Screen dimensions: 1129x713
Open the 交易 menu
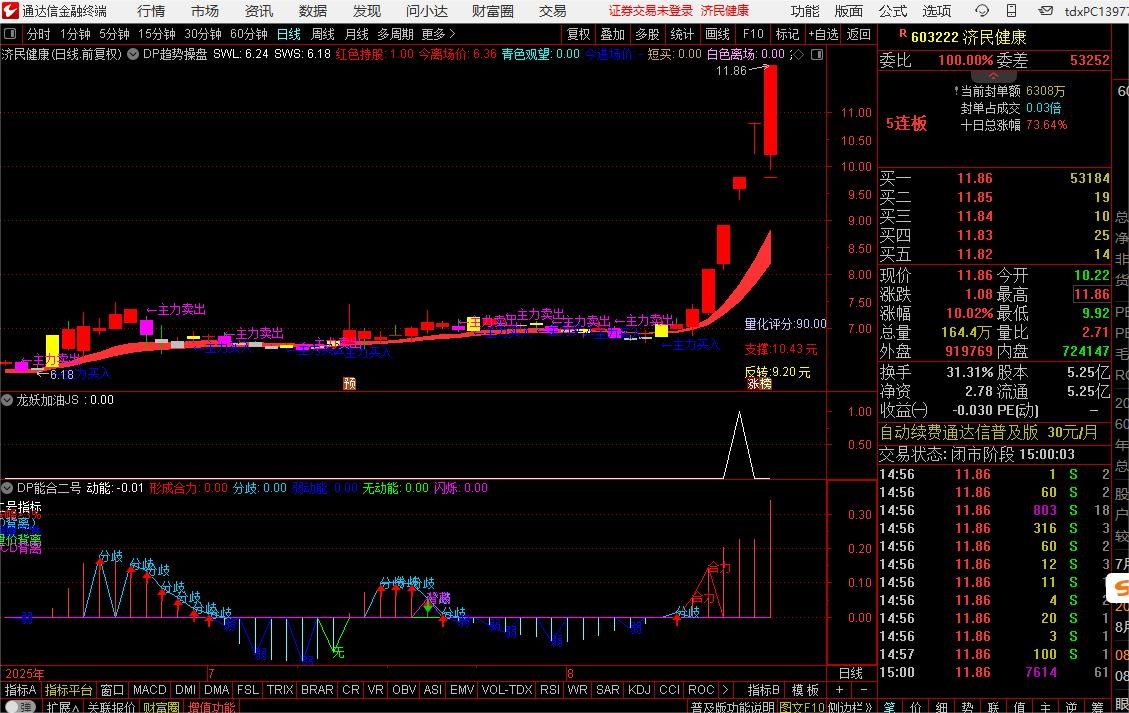(x=552, y=11)
